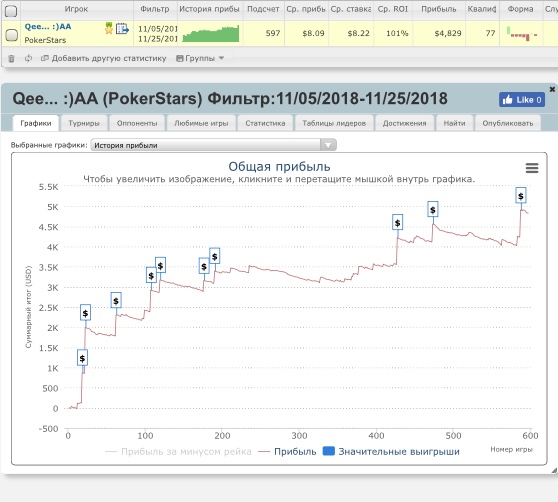Image resolution: width=558 pixels, height=502 pixels.
Task: Open the Группы dropdown
Action: tap(200, 58)
